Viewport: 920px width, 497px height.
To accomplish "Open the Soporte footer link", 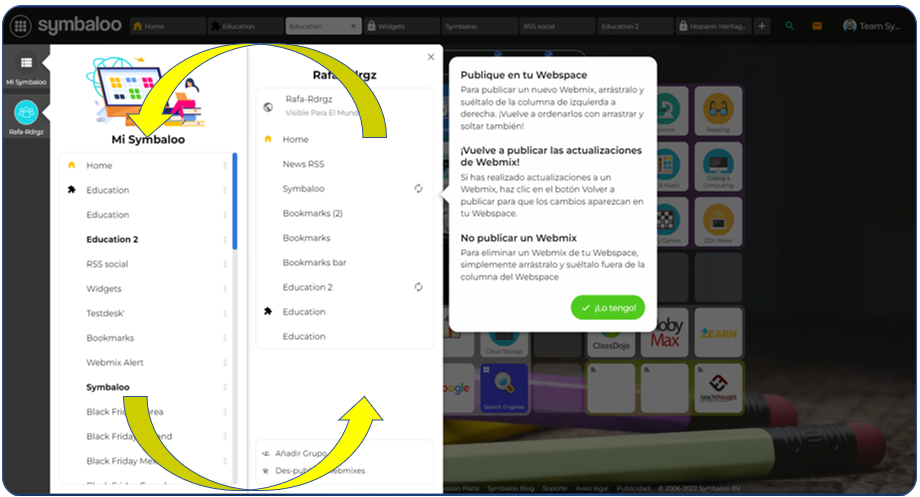I will pyautogui.click(x=554, y=488).
